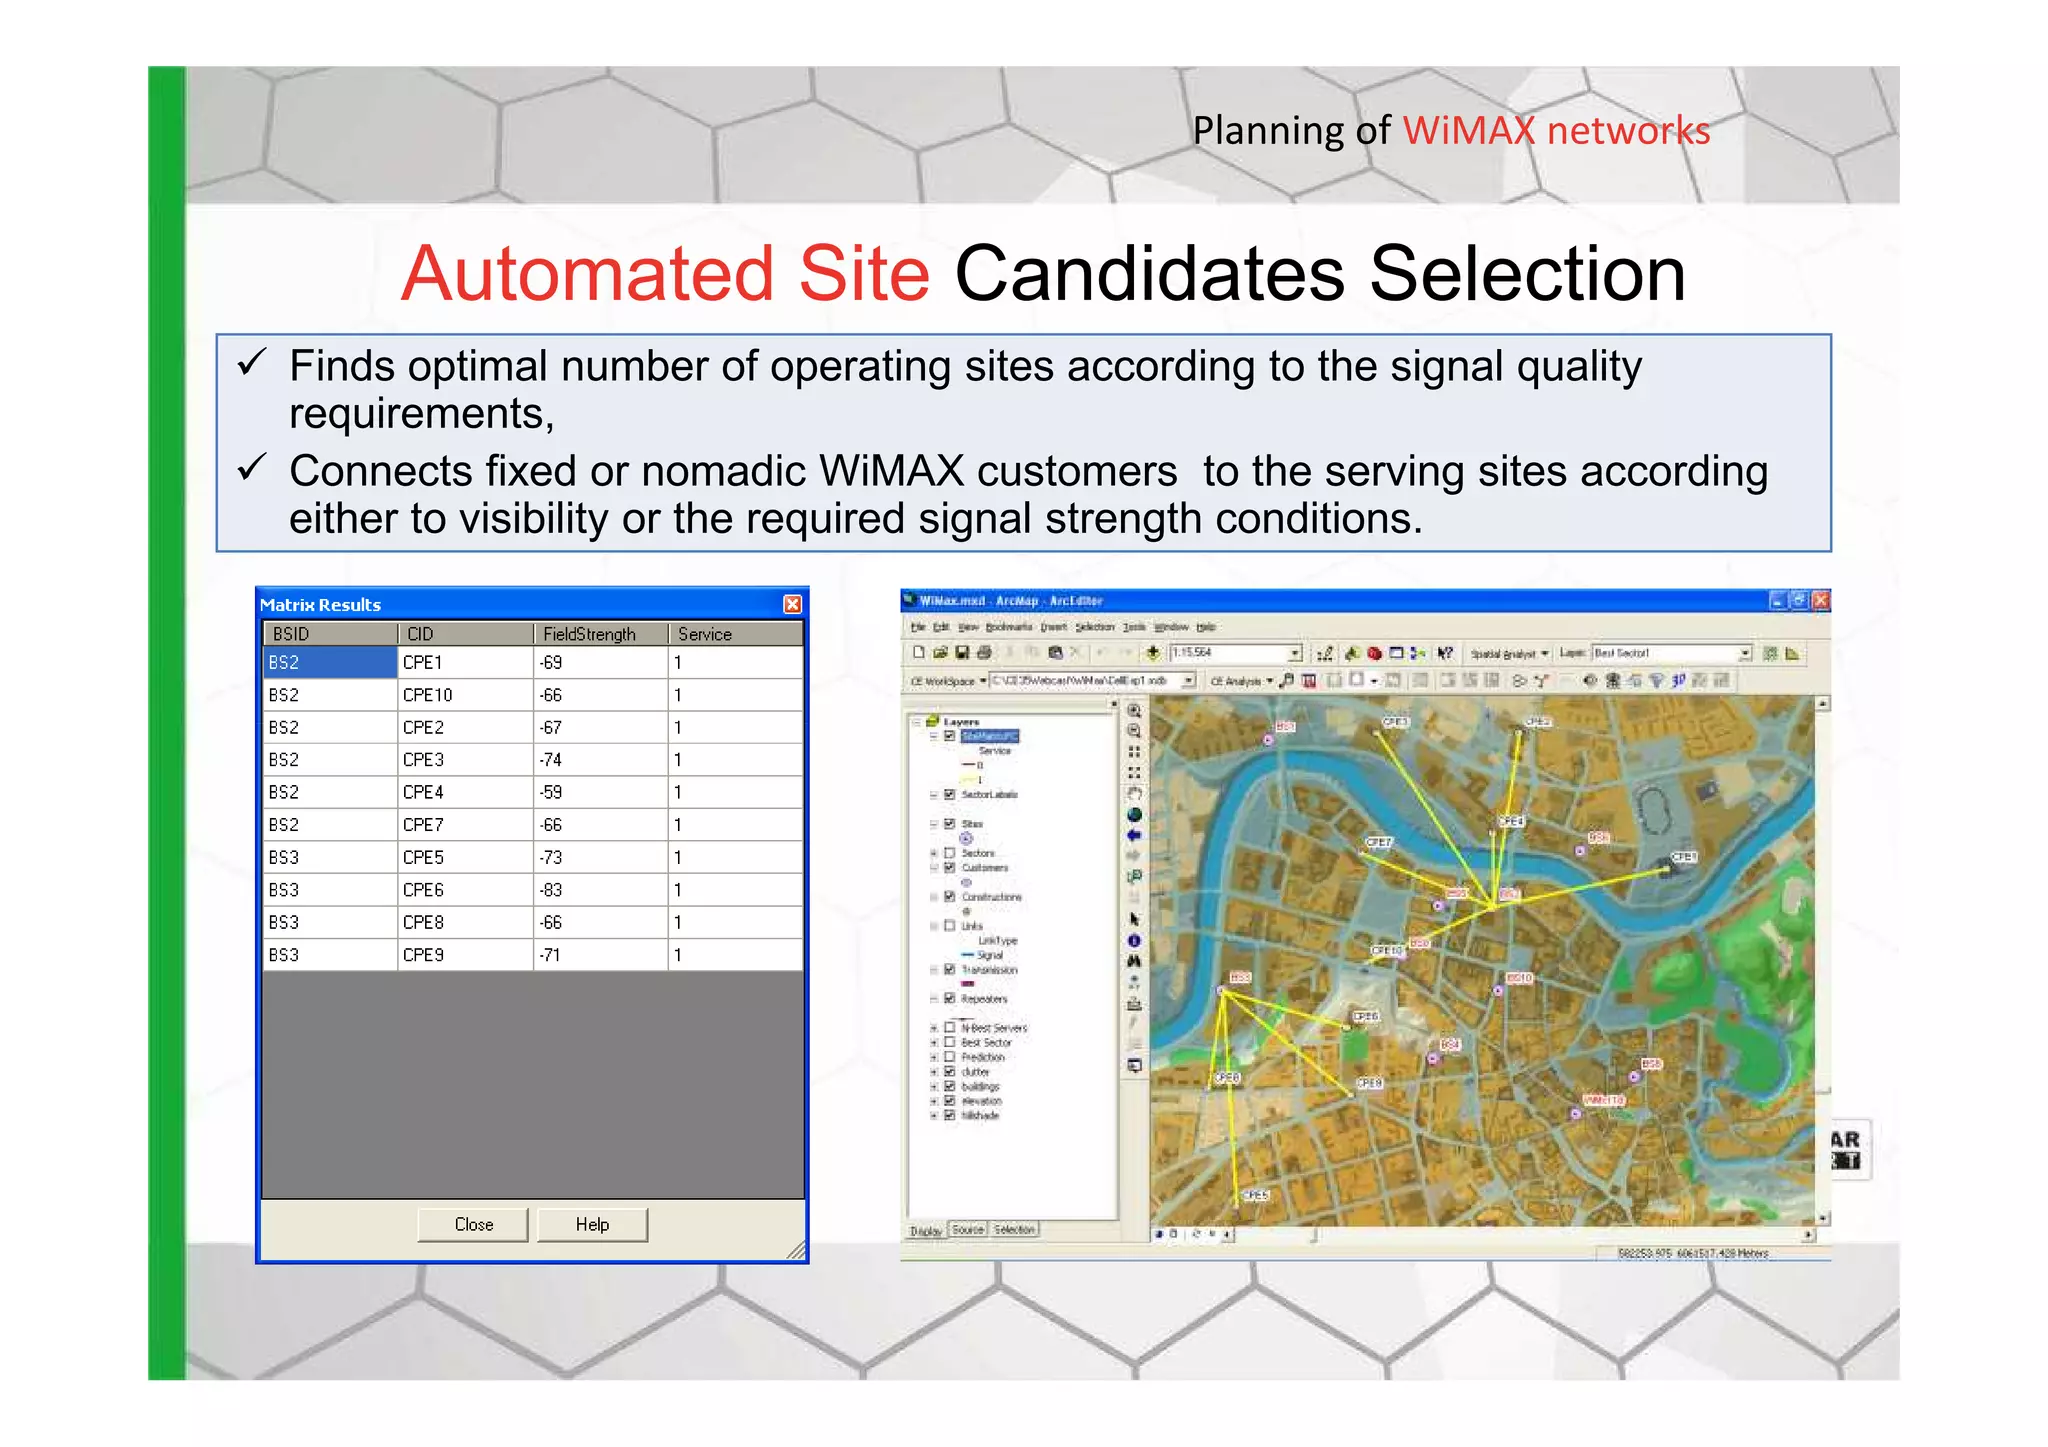2048x1447 pixels.
Task: Open the map scale dropdown
Action: click(x=1295, y=653)
